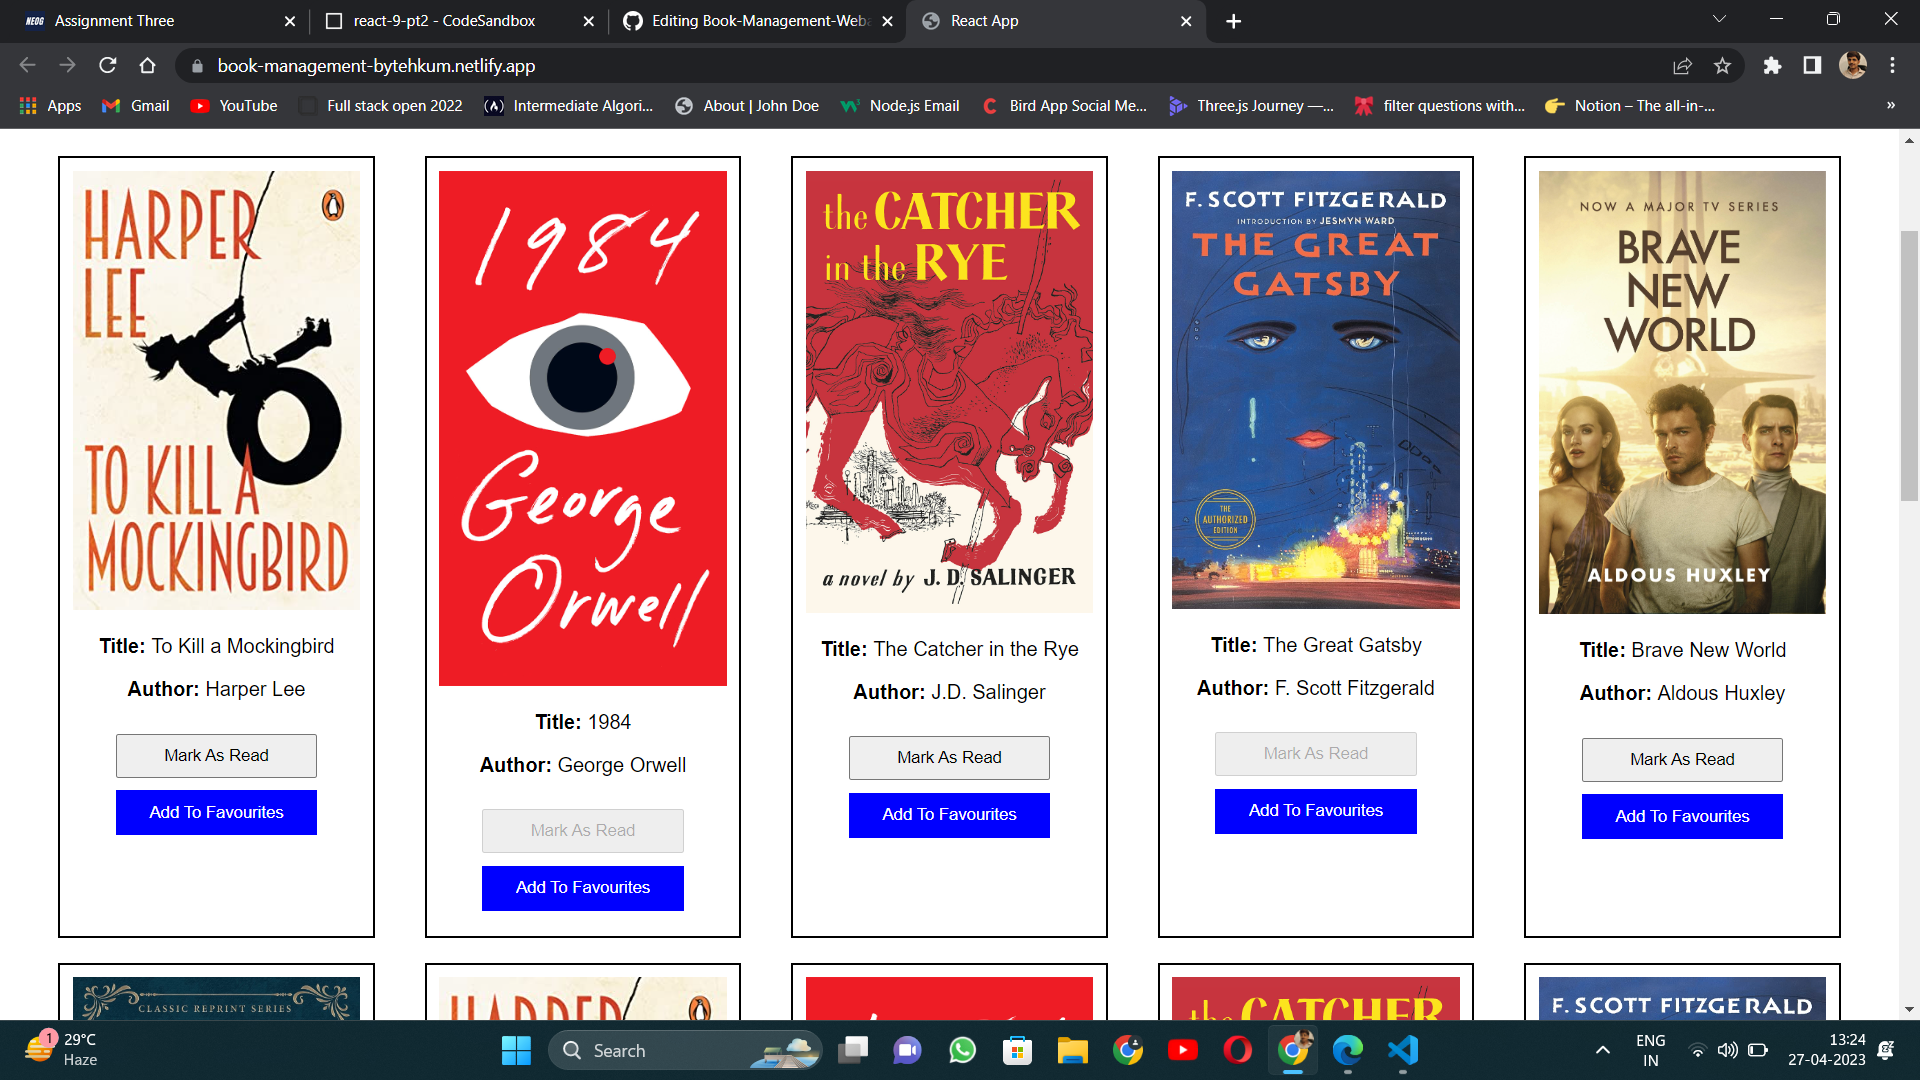1920x1080 pixels.
Task: Open the Chrome three-dot menu
Action: click(1893, 66)
